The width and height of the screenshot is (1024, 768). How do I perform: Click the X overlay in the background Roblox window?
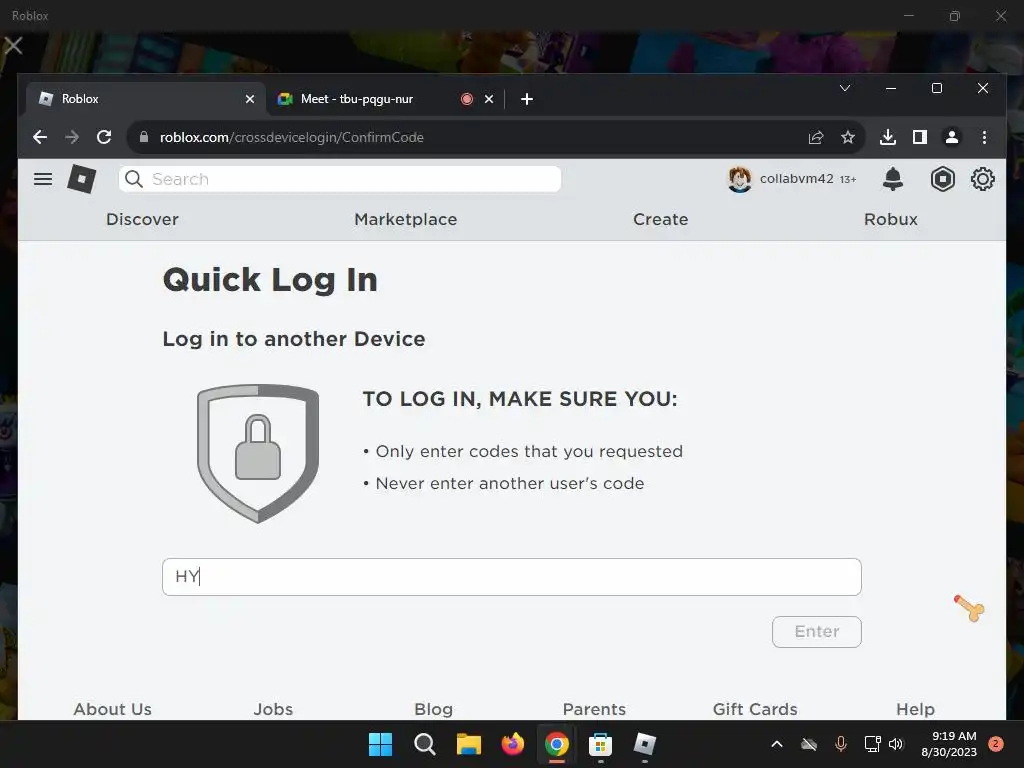[13, 45]
